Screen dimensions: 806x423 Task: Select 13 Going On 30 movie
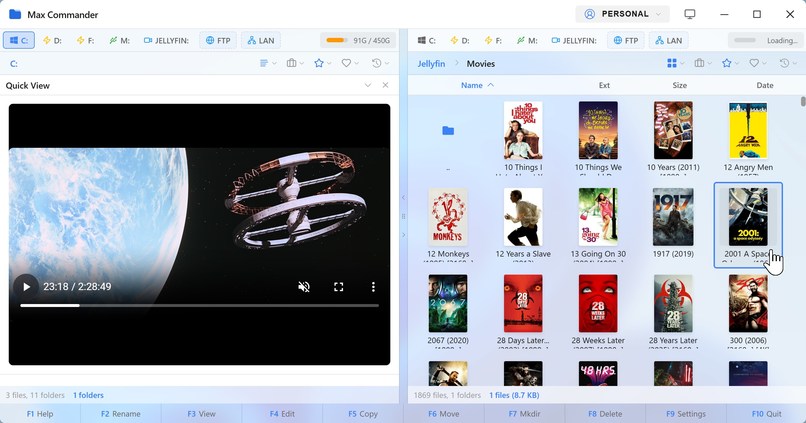coord(598,223)
